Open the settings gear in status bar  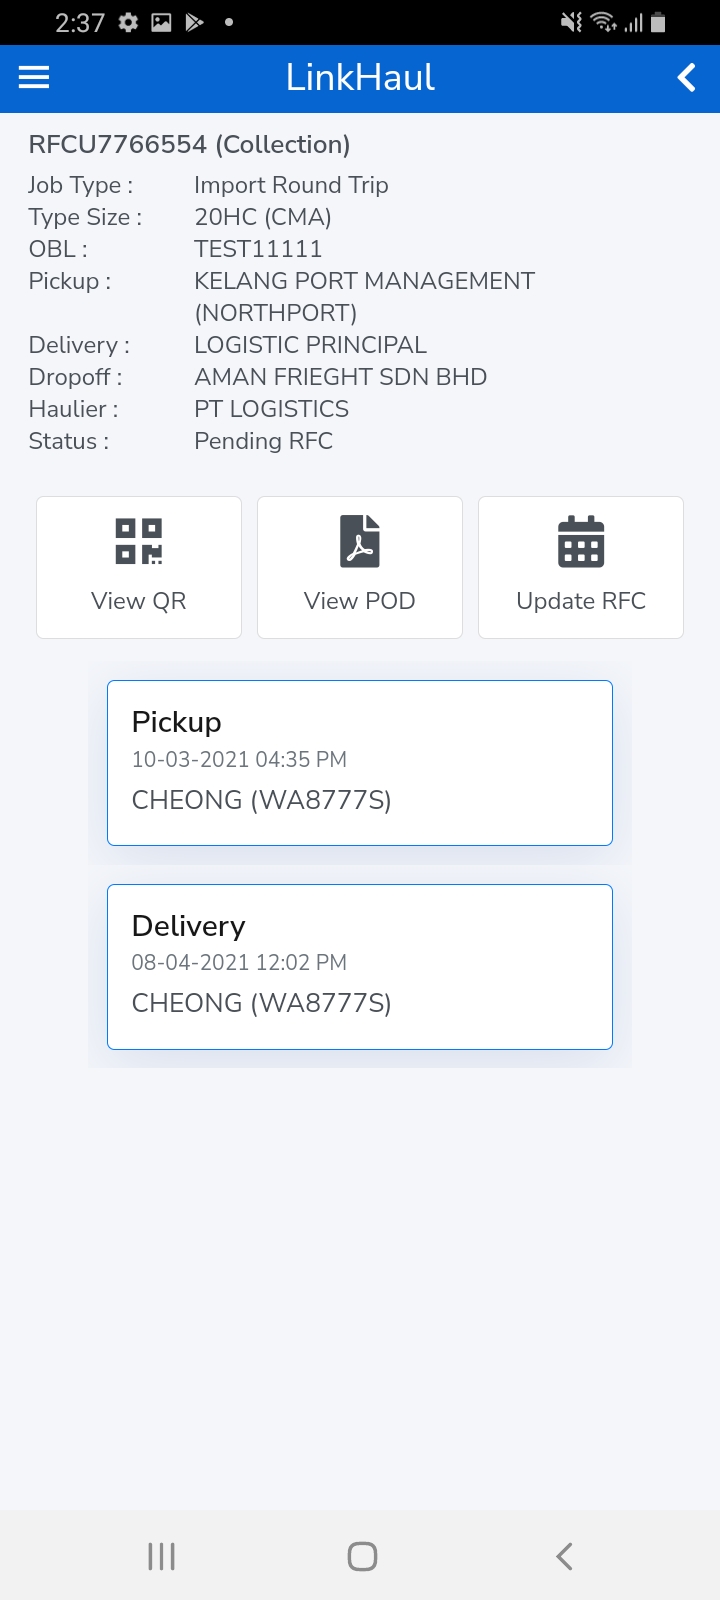(x=128, y=22)
